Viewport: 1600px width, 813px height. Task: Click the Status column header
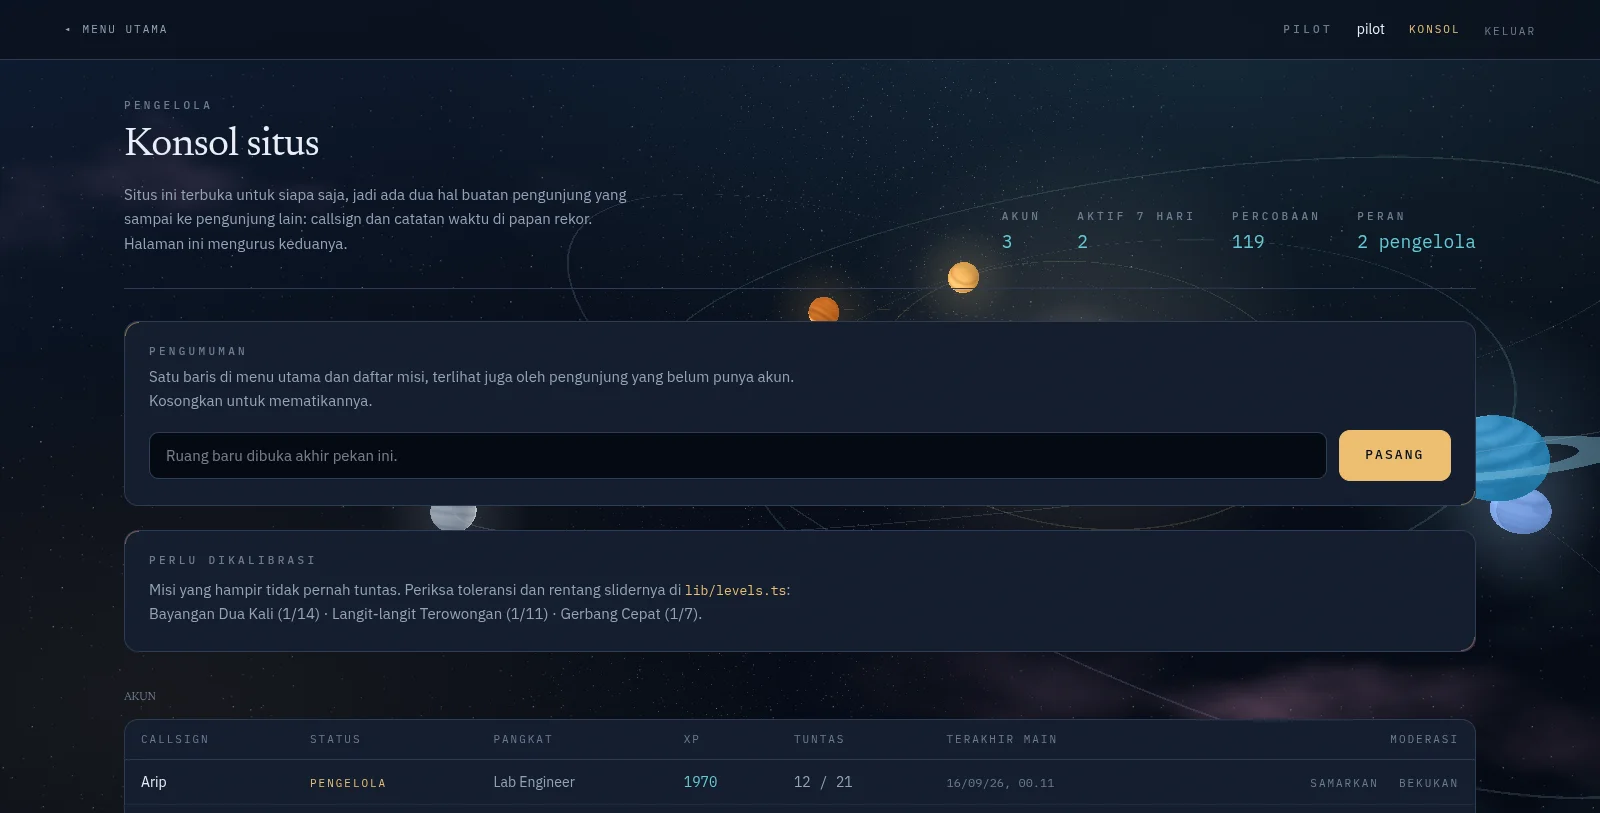(x=335, y=739)
